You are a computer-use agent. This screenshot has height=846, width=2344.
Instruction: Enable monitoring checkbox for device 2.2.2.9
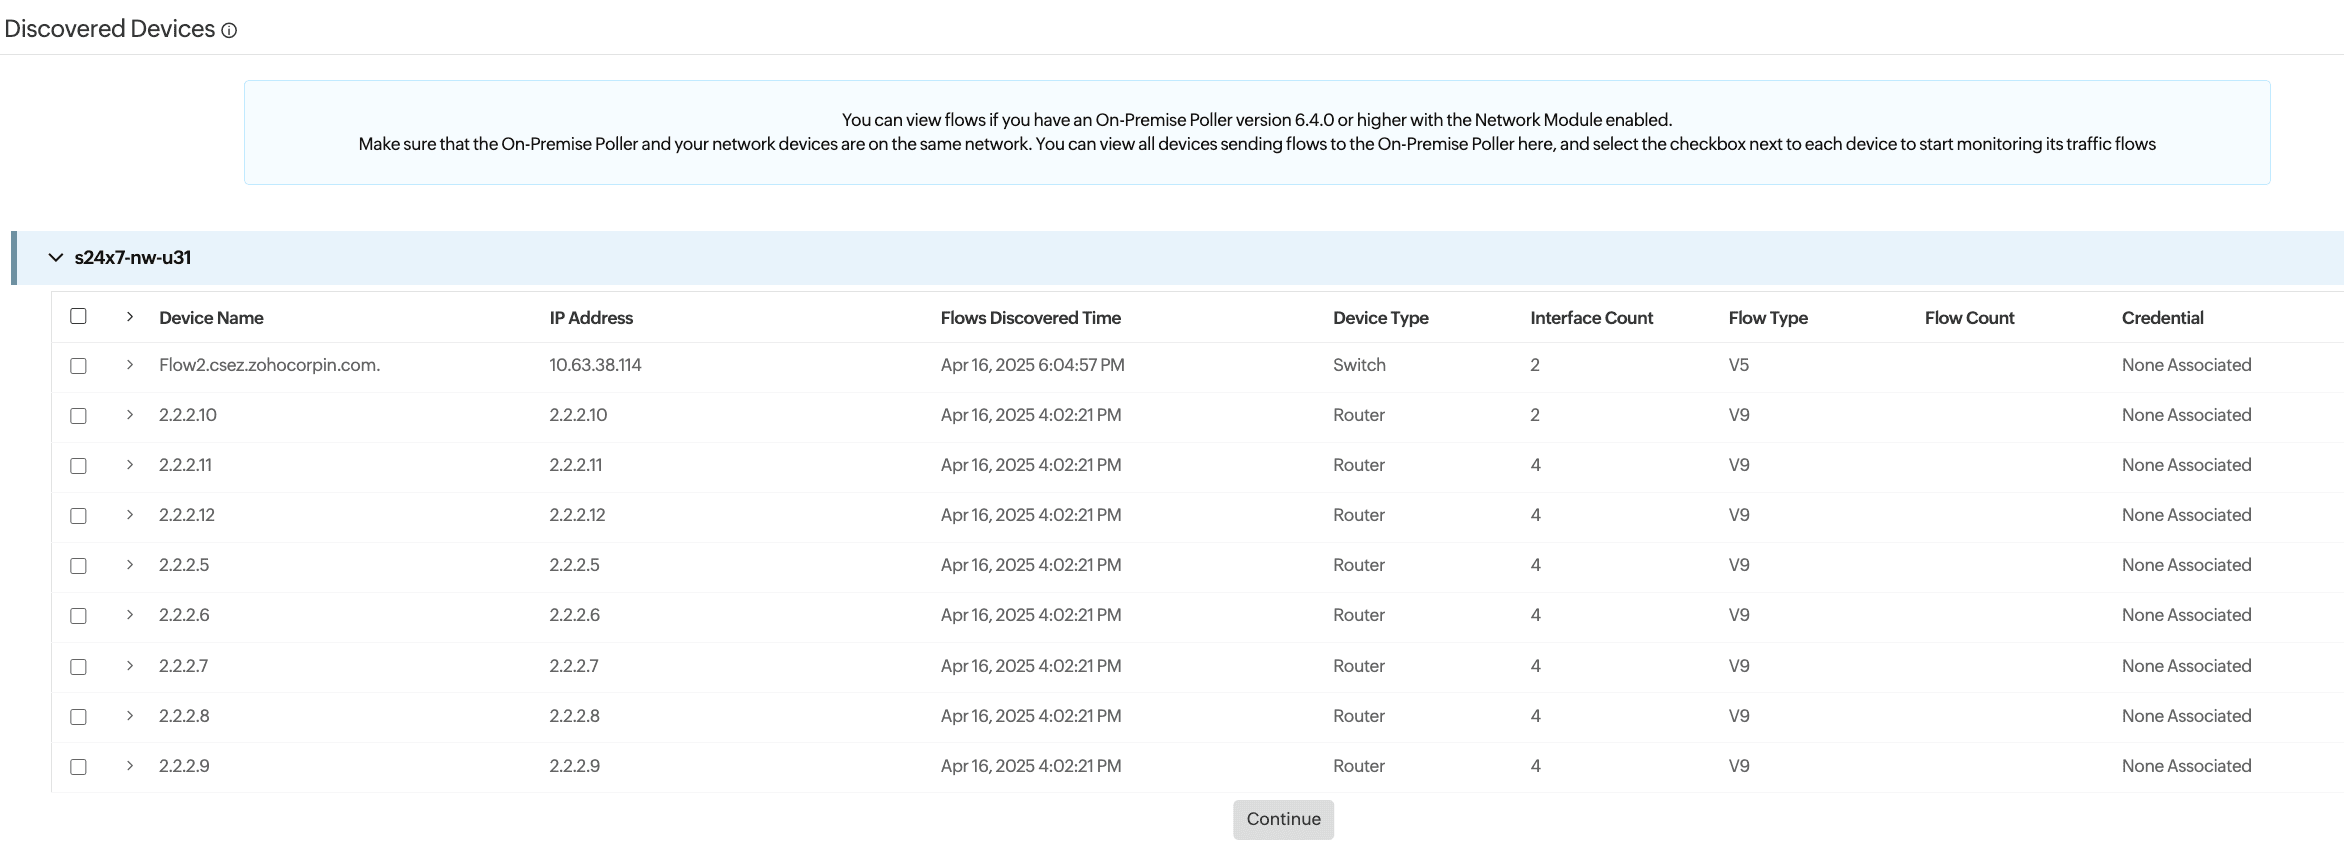tap(78, 767)
